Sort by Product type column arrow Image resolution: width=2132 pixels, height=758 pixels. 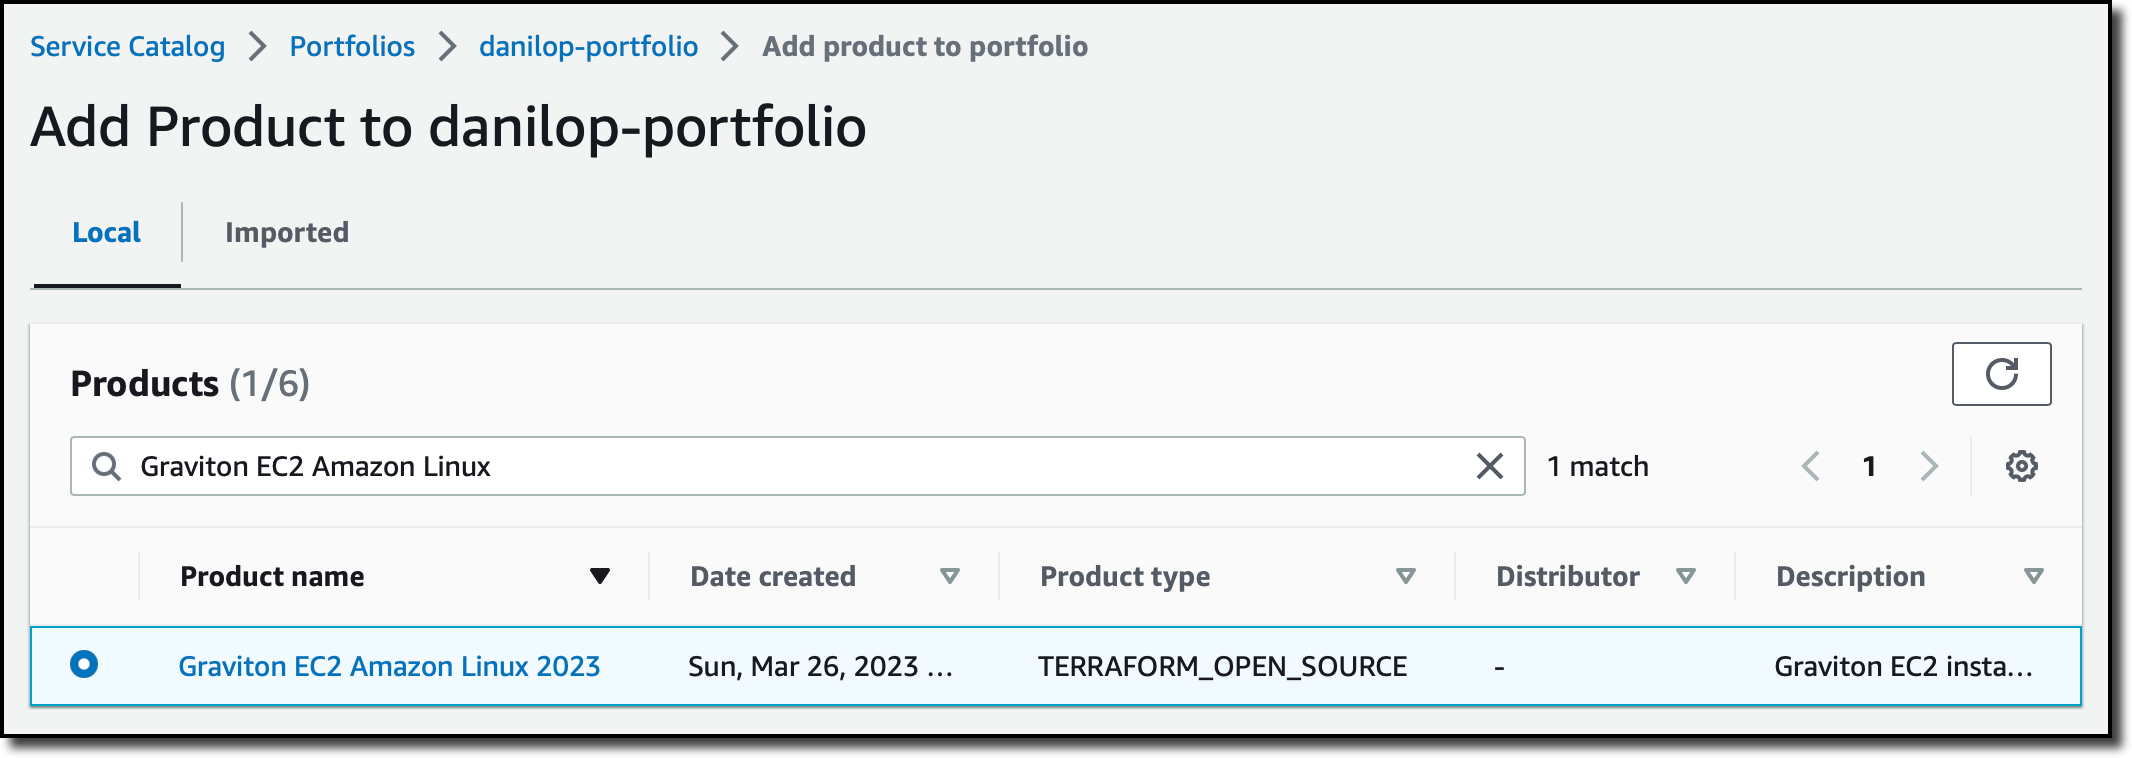tap(1405, 576)
